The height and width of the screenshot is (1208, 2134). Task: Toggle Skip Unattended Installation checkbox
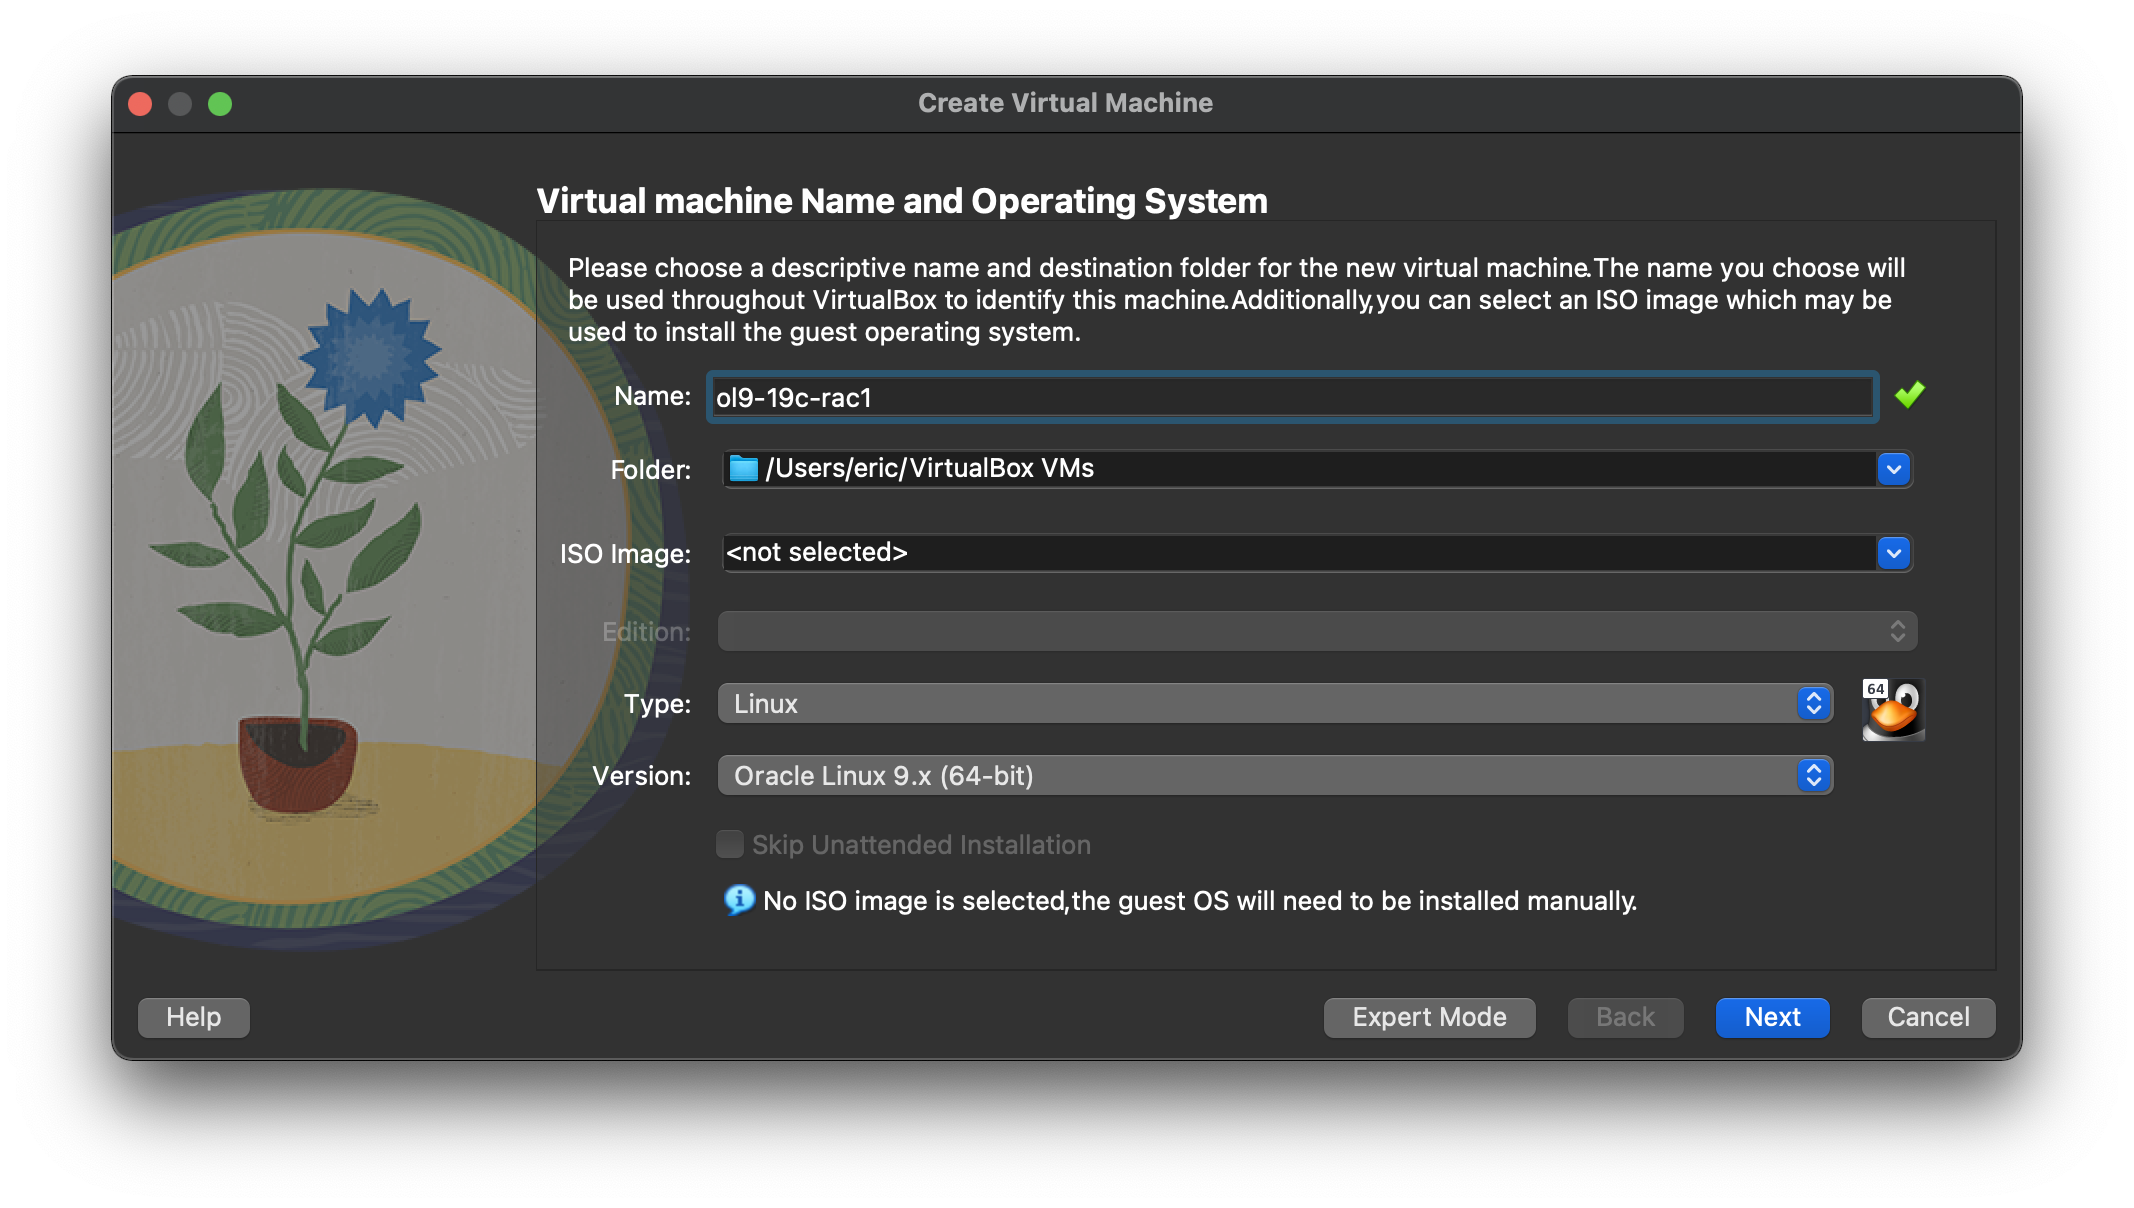coord(730,845)
